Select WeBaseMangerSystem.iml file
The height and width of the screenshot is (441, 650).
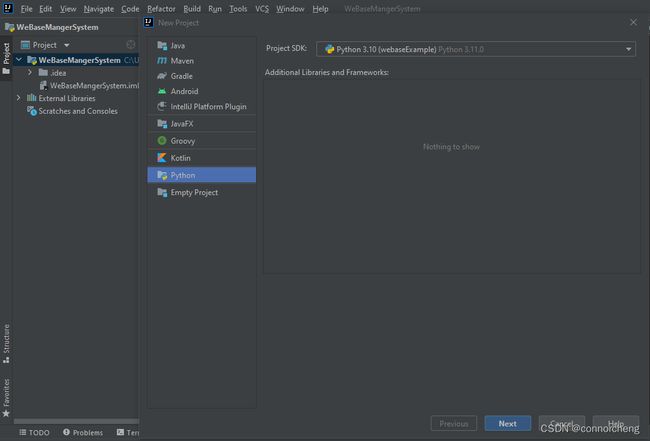[x=90, y=85]
